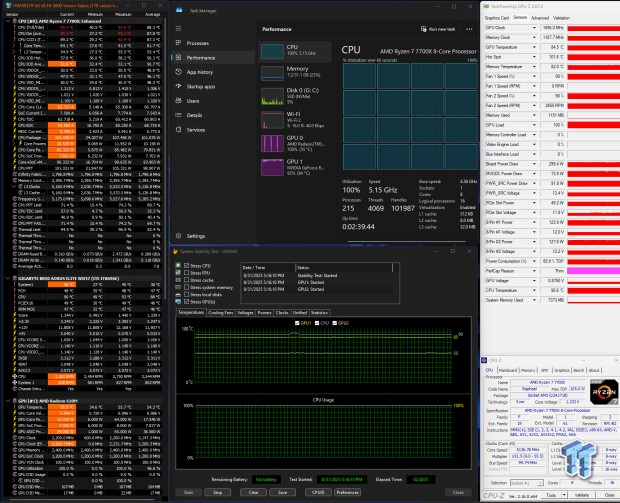Click Task Manager title bar icon
Screen dimensions: 620x503
pyautogui.click(x=179, y=10)
